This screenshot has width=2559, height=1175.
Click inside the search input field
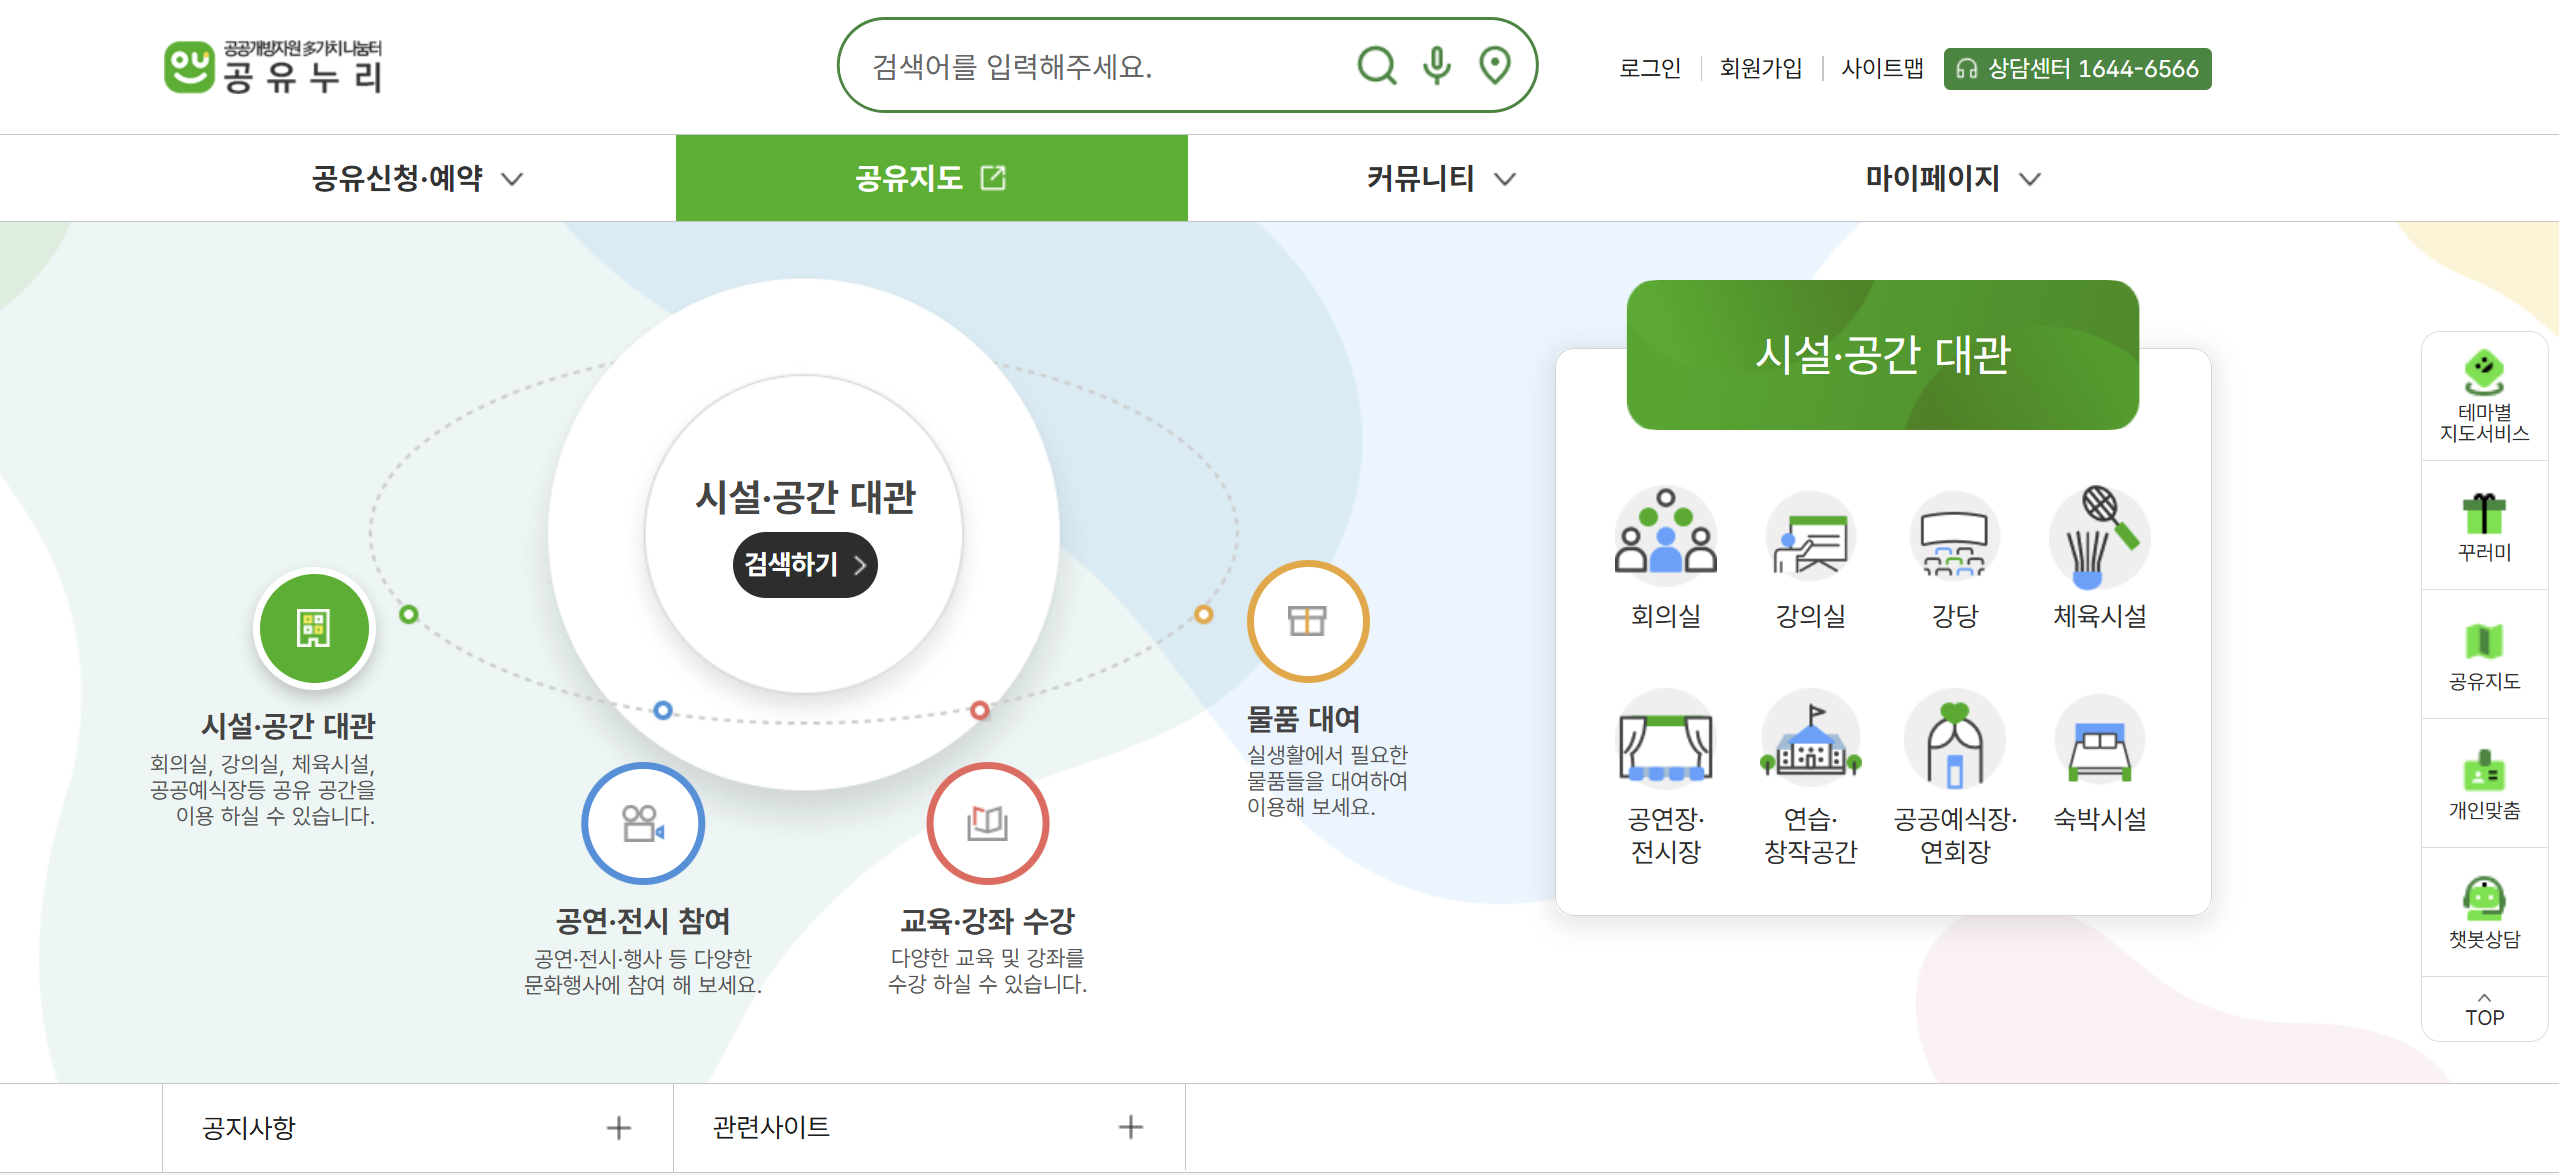pos(1100,67)
